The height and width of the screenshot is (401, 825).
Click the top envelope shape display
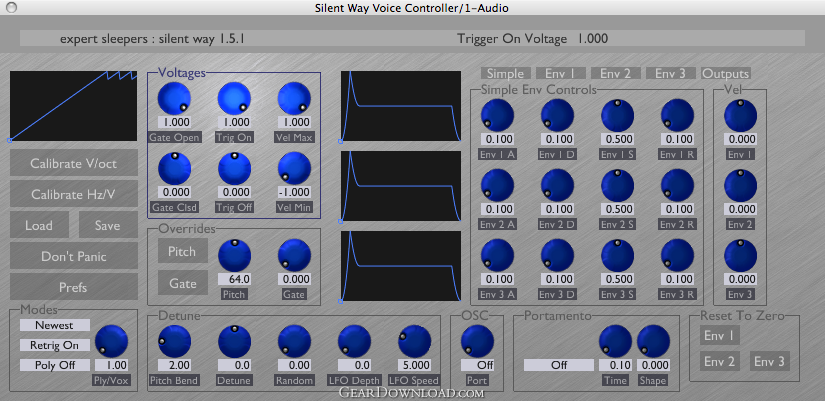pos(401,106)
